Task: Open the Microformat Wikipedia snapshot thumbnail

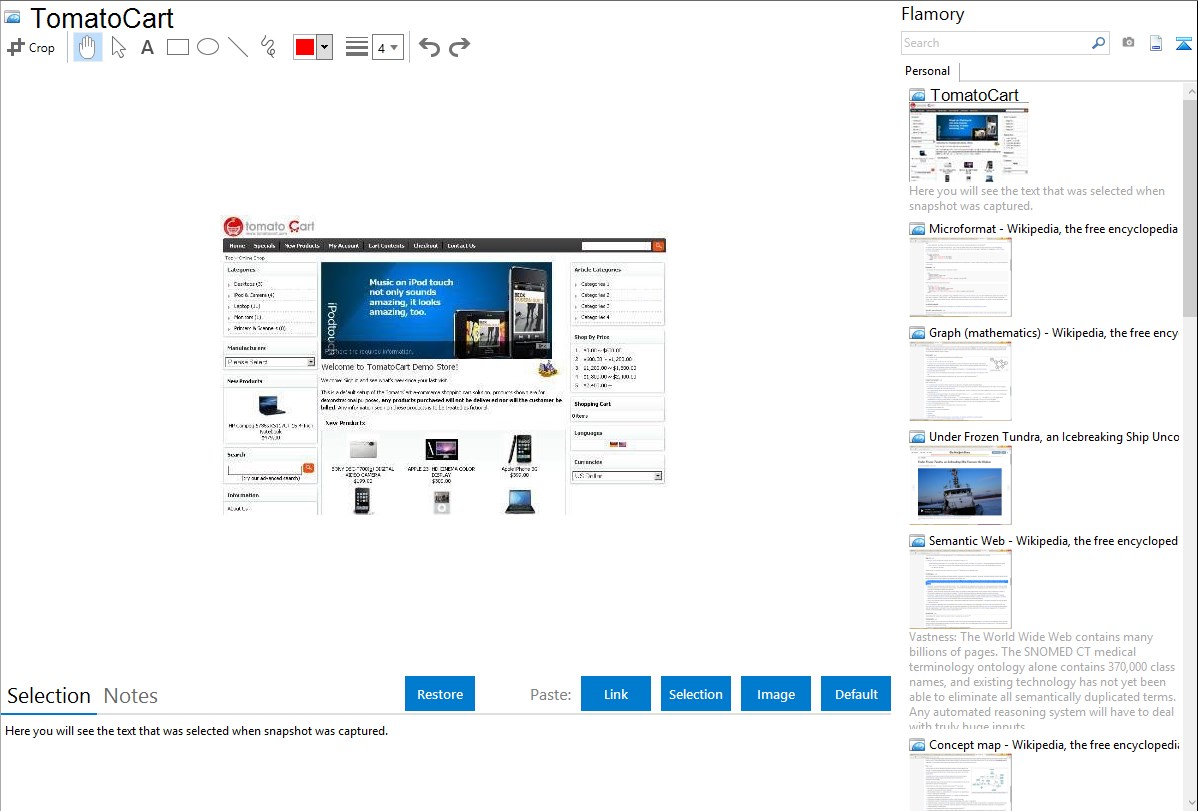Action: coord(960,277)
